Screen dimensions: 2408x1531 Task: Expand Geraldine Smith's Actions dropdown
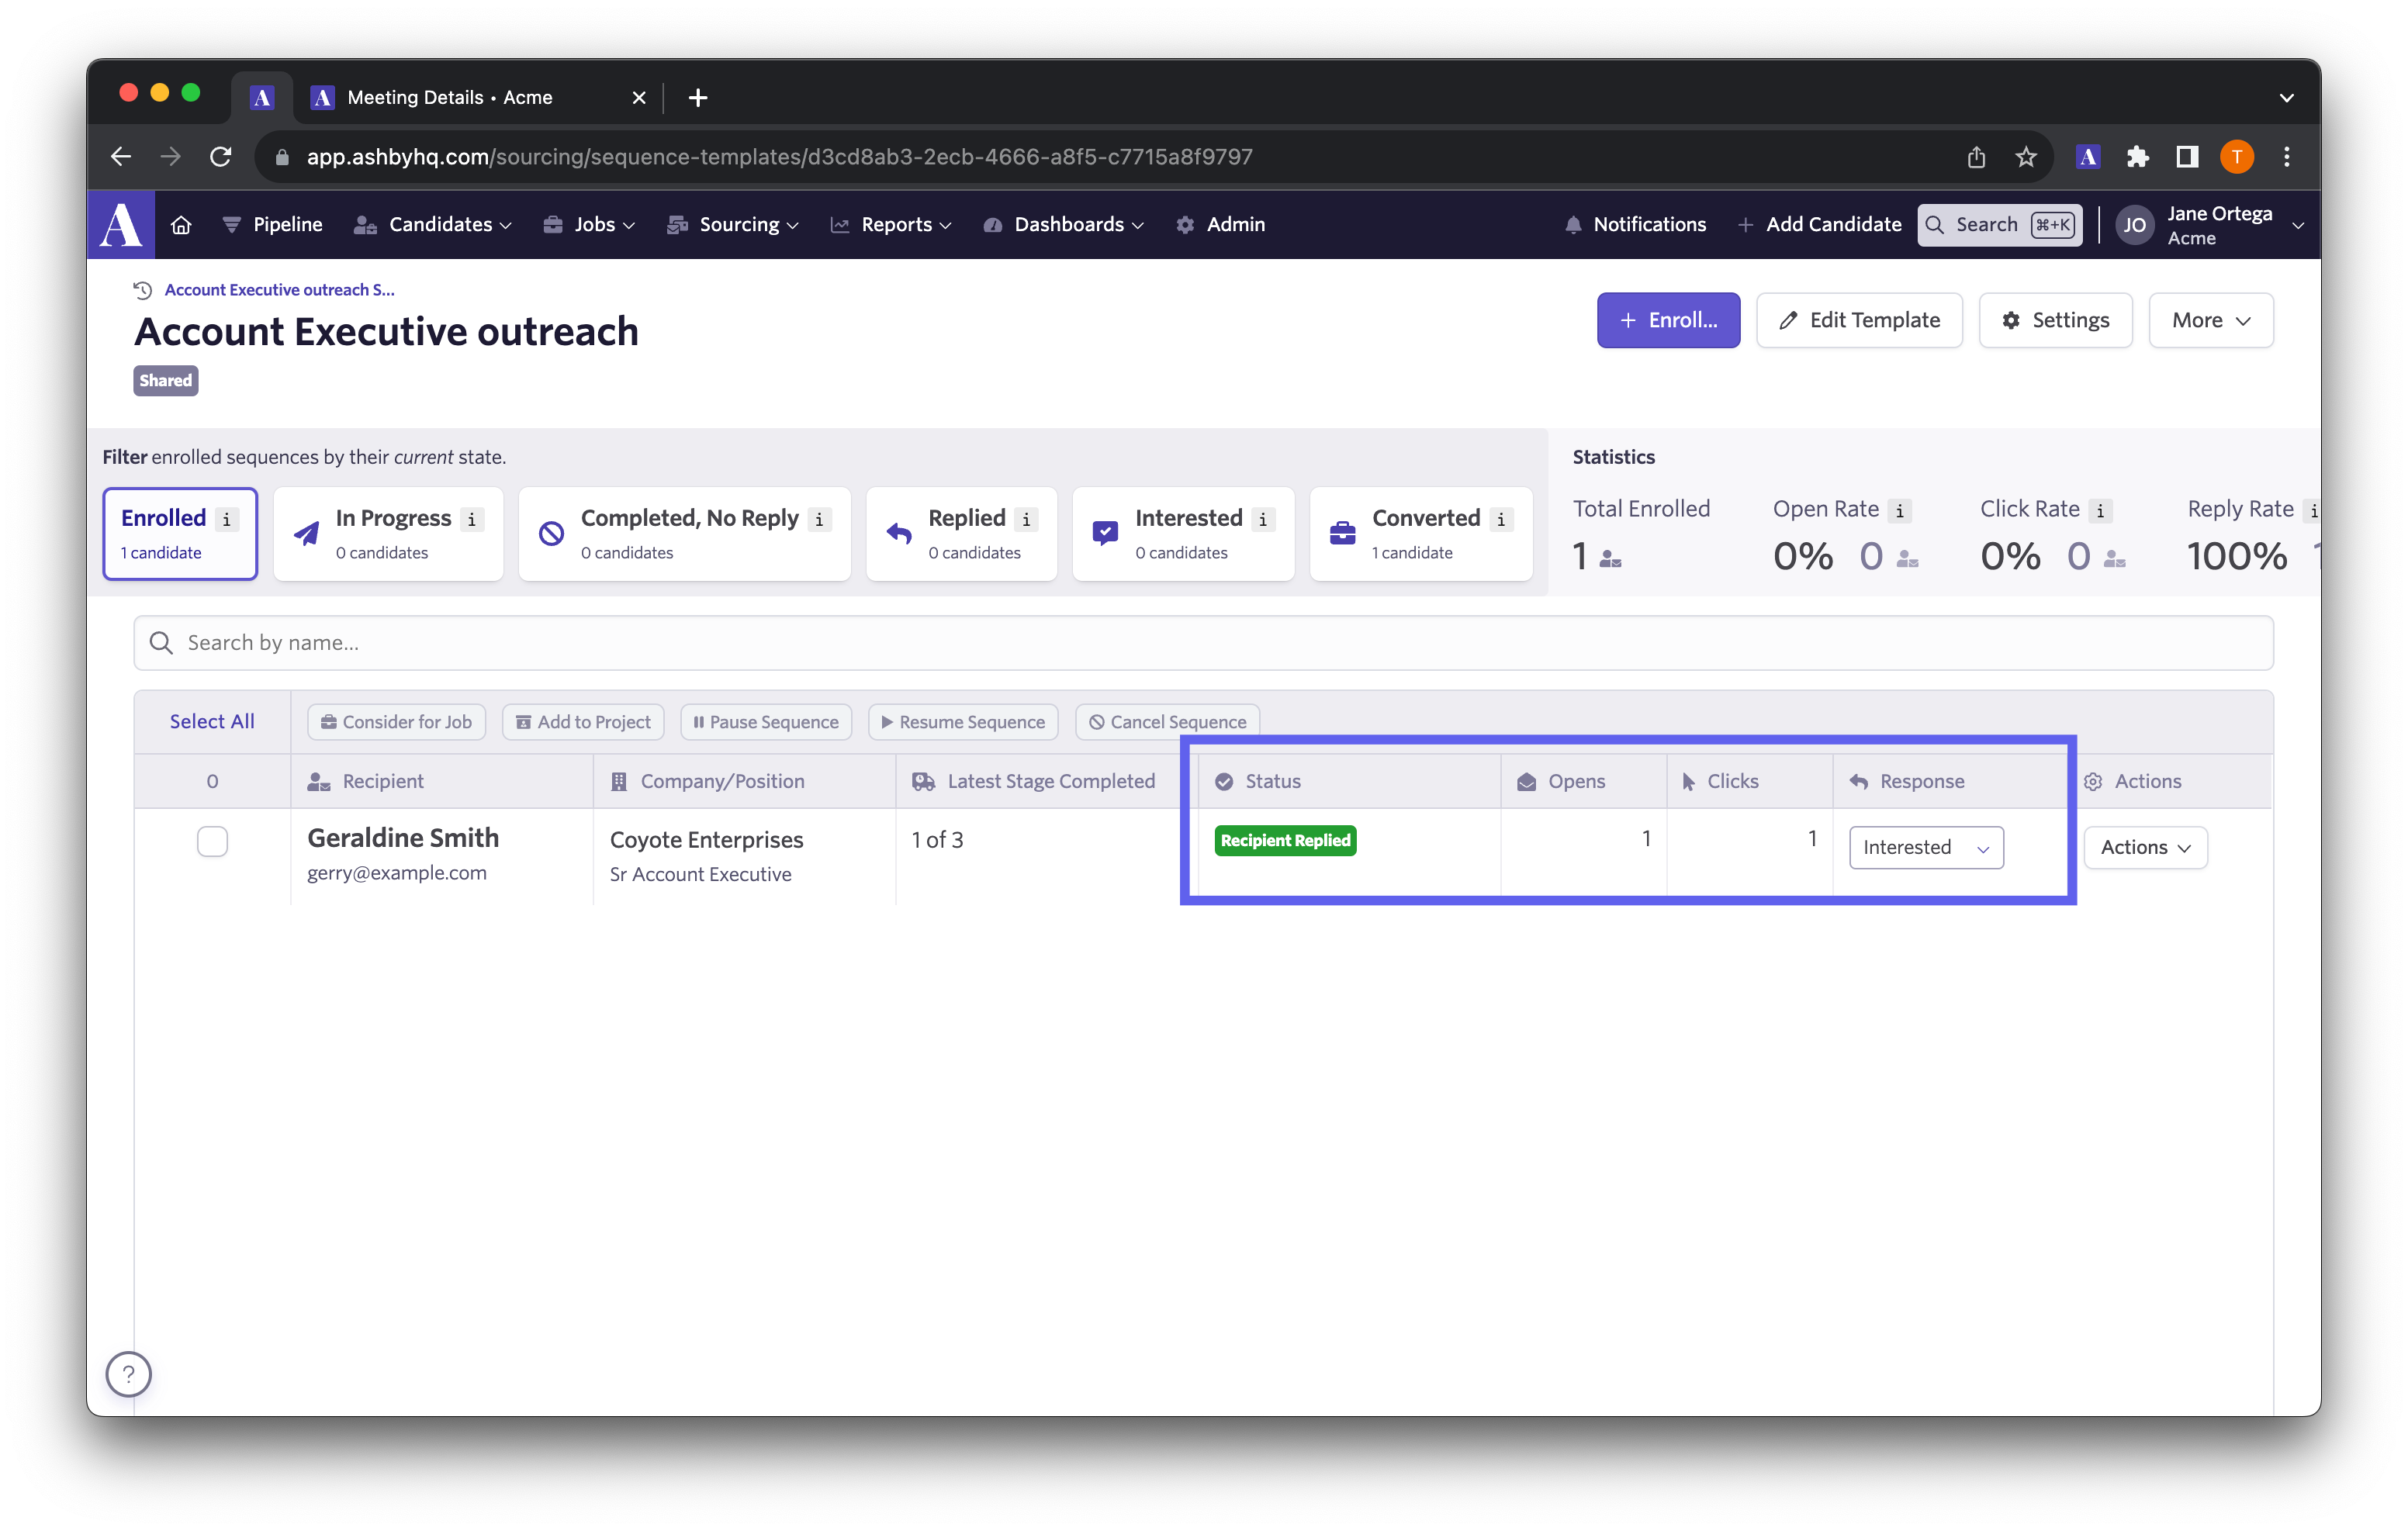2145,848
